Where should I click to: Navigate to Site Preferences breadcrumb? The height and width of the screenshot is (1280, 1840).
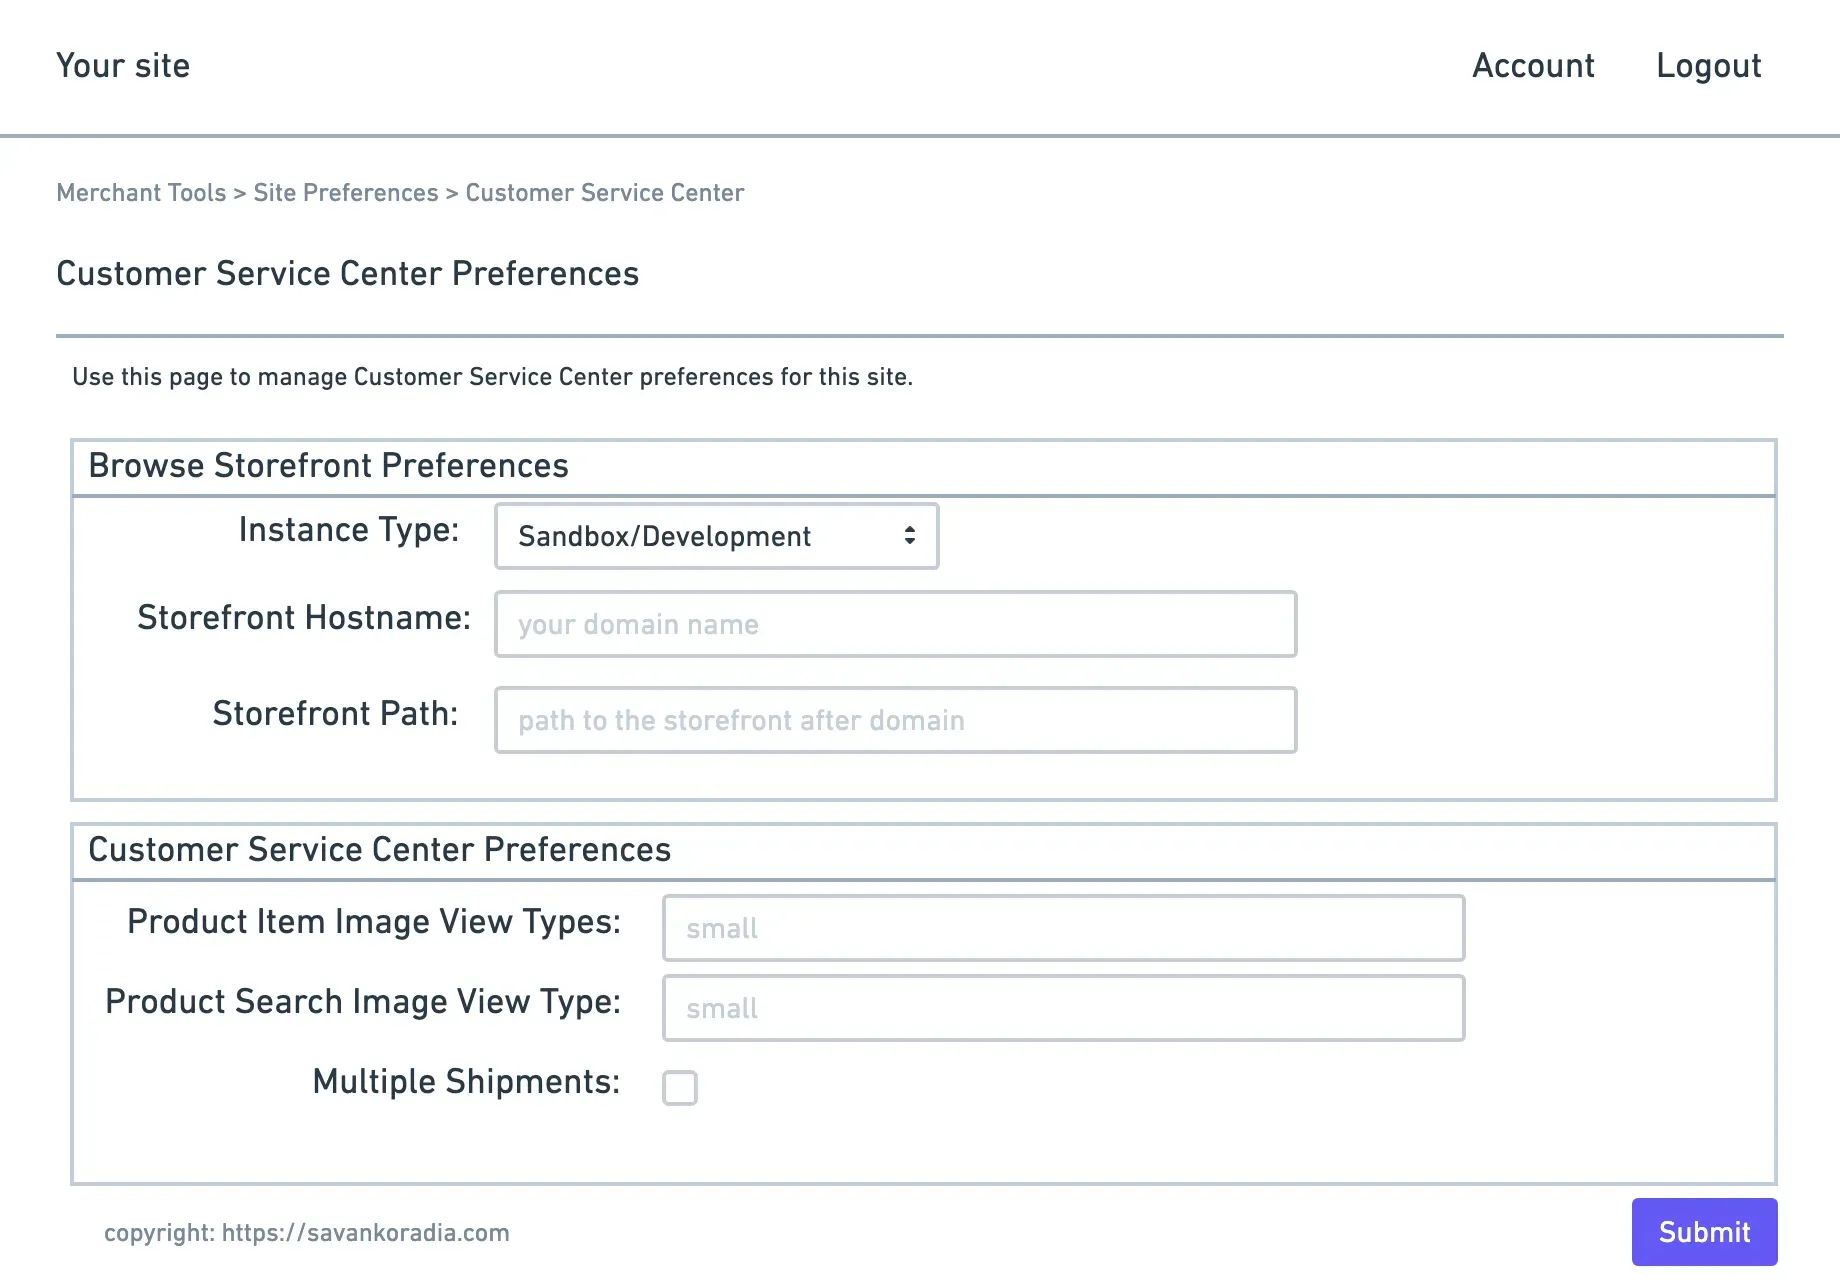tap(345, 193)
